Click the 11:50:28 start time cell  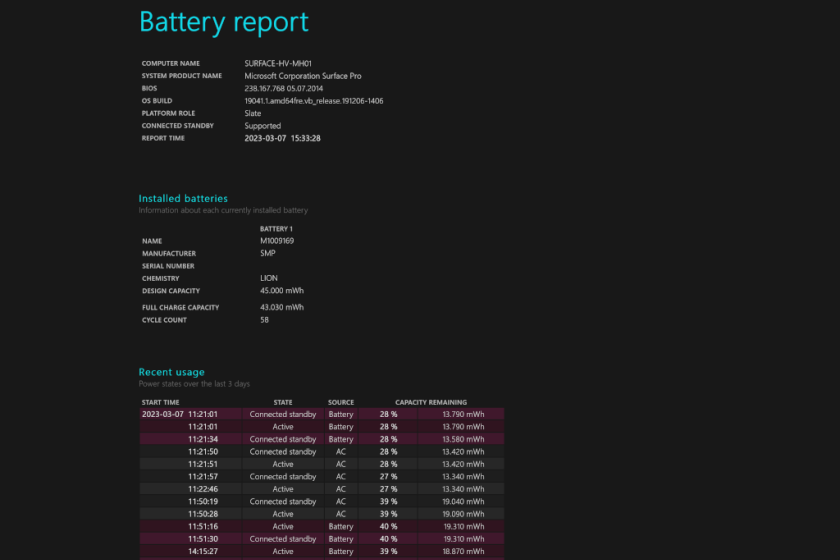pos(203,514)
